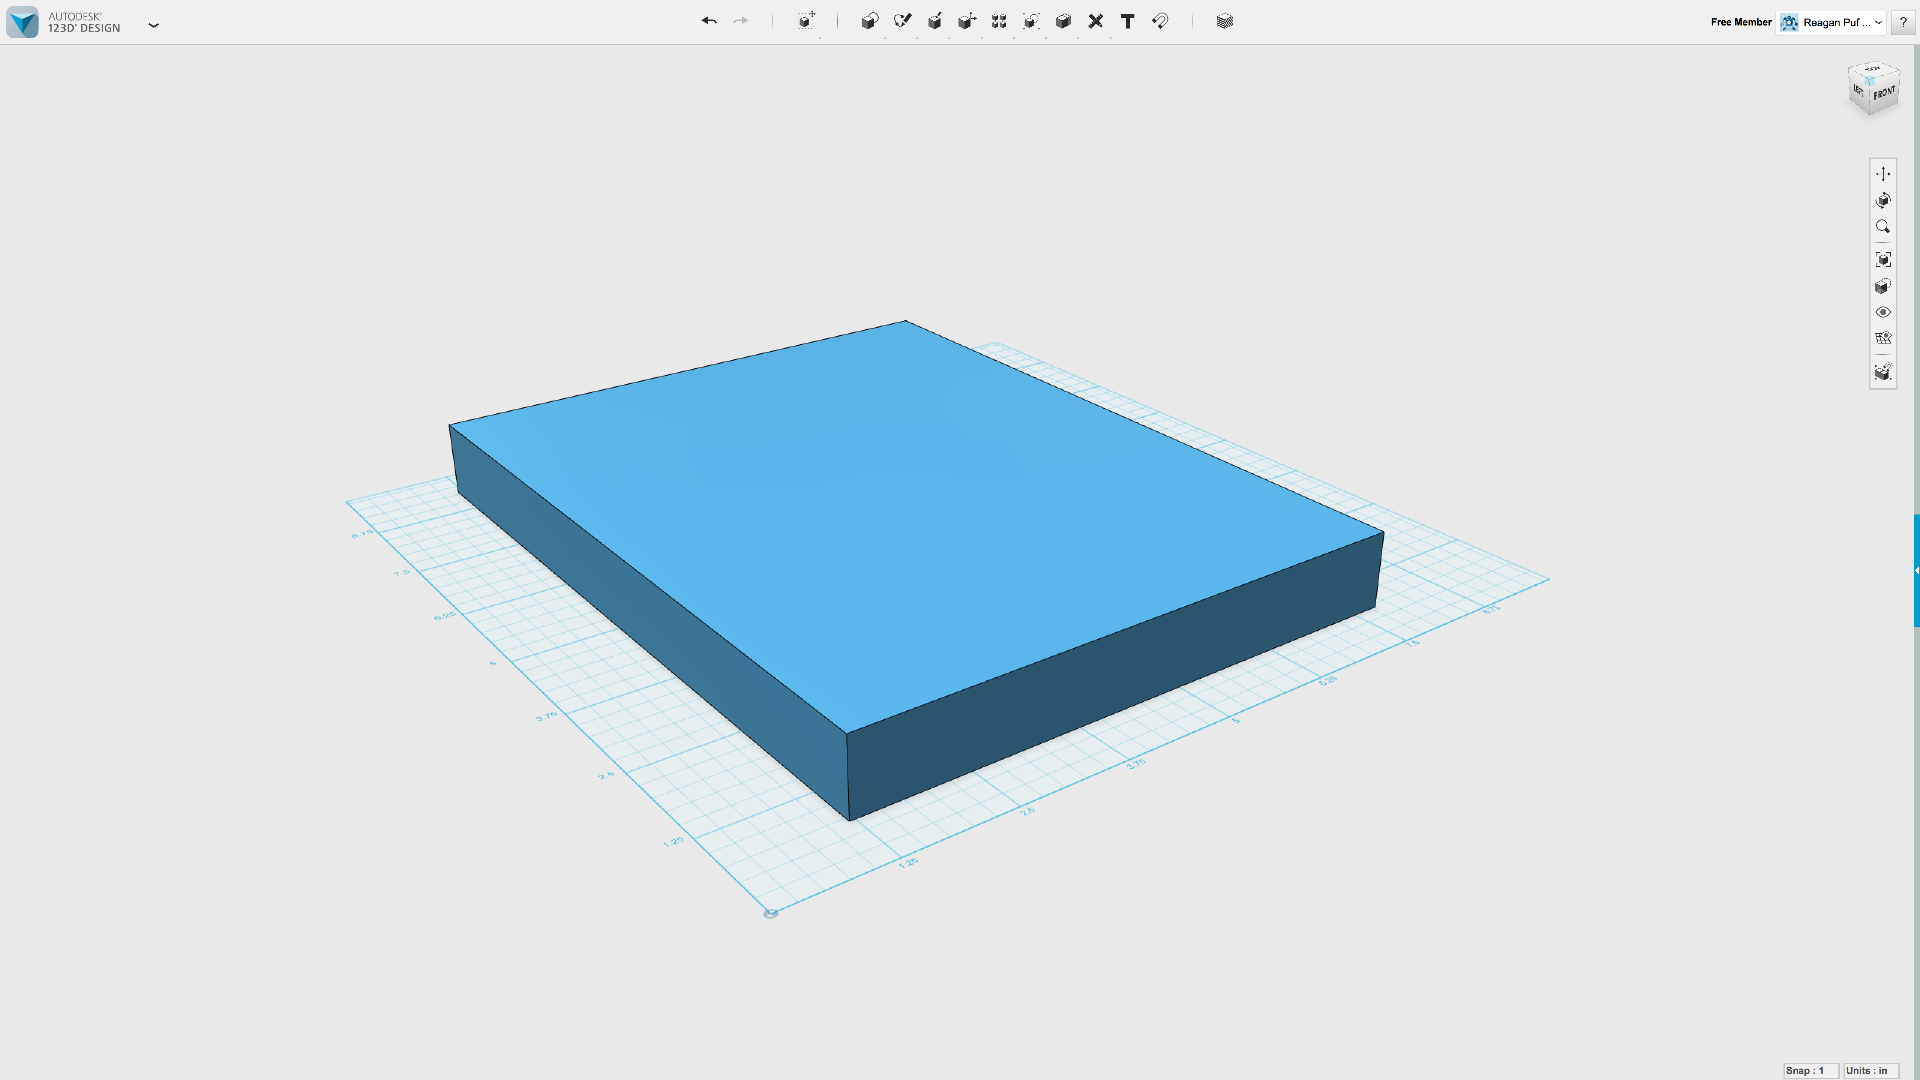Redo the undone action
The height and width of the screenshot is (1080, 1920).
(x=740, y=21)
